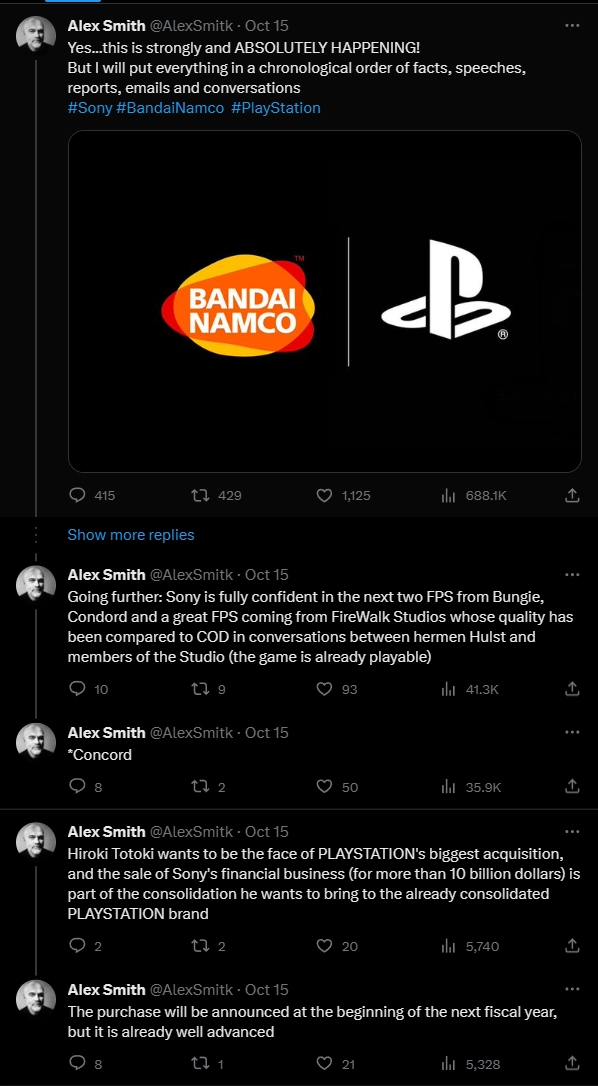This screenshot has width=598, height=1086.
Task: Open more options on Hiroki Totoki tweet
Action: pos(572,831)
